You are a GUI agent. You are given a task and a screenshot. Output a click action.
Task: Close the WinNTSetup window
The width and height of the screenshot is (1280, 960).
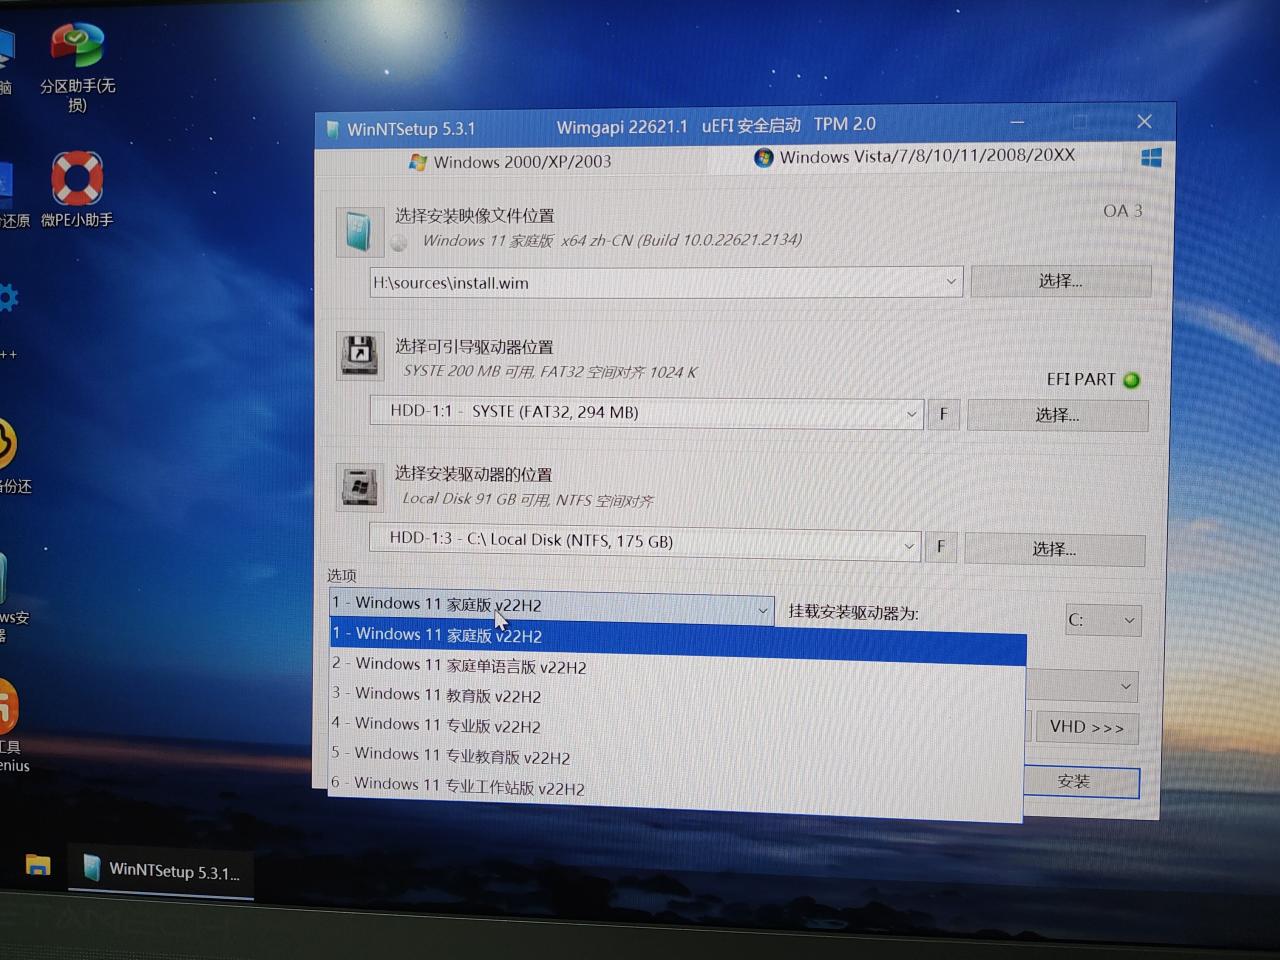point(1144,122)
